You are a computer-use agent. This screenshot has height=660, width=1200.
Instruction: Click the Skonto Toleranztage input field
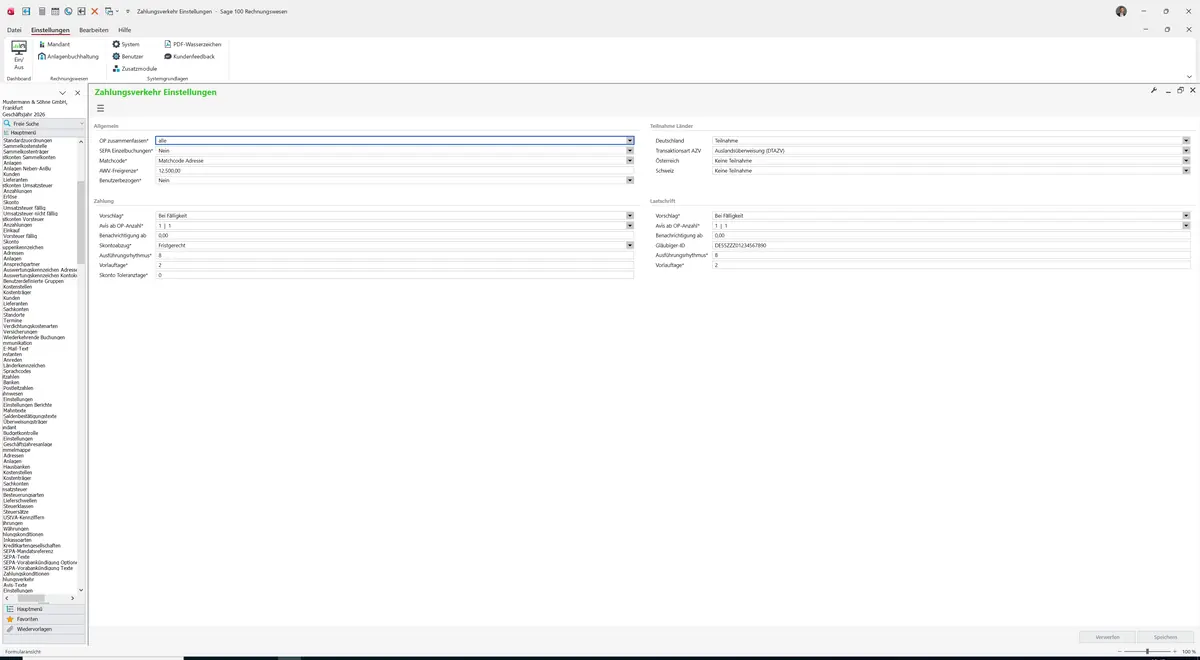(395, 274)
